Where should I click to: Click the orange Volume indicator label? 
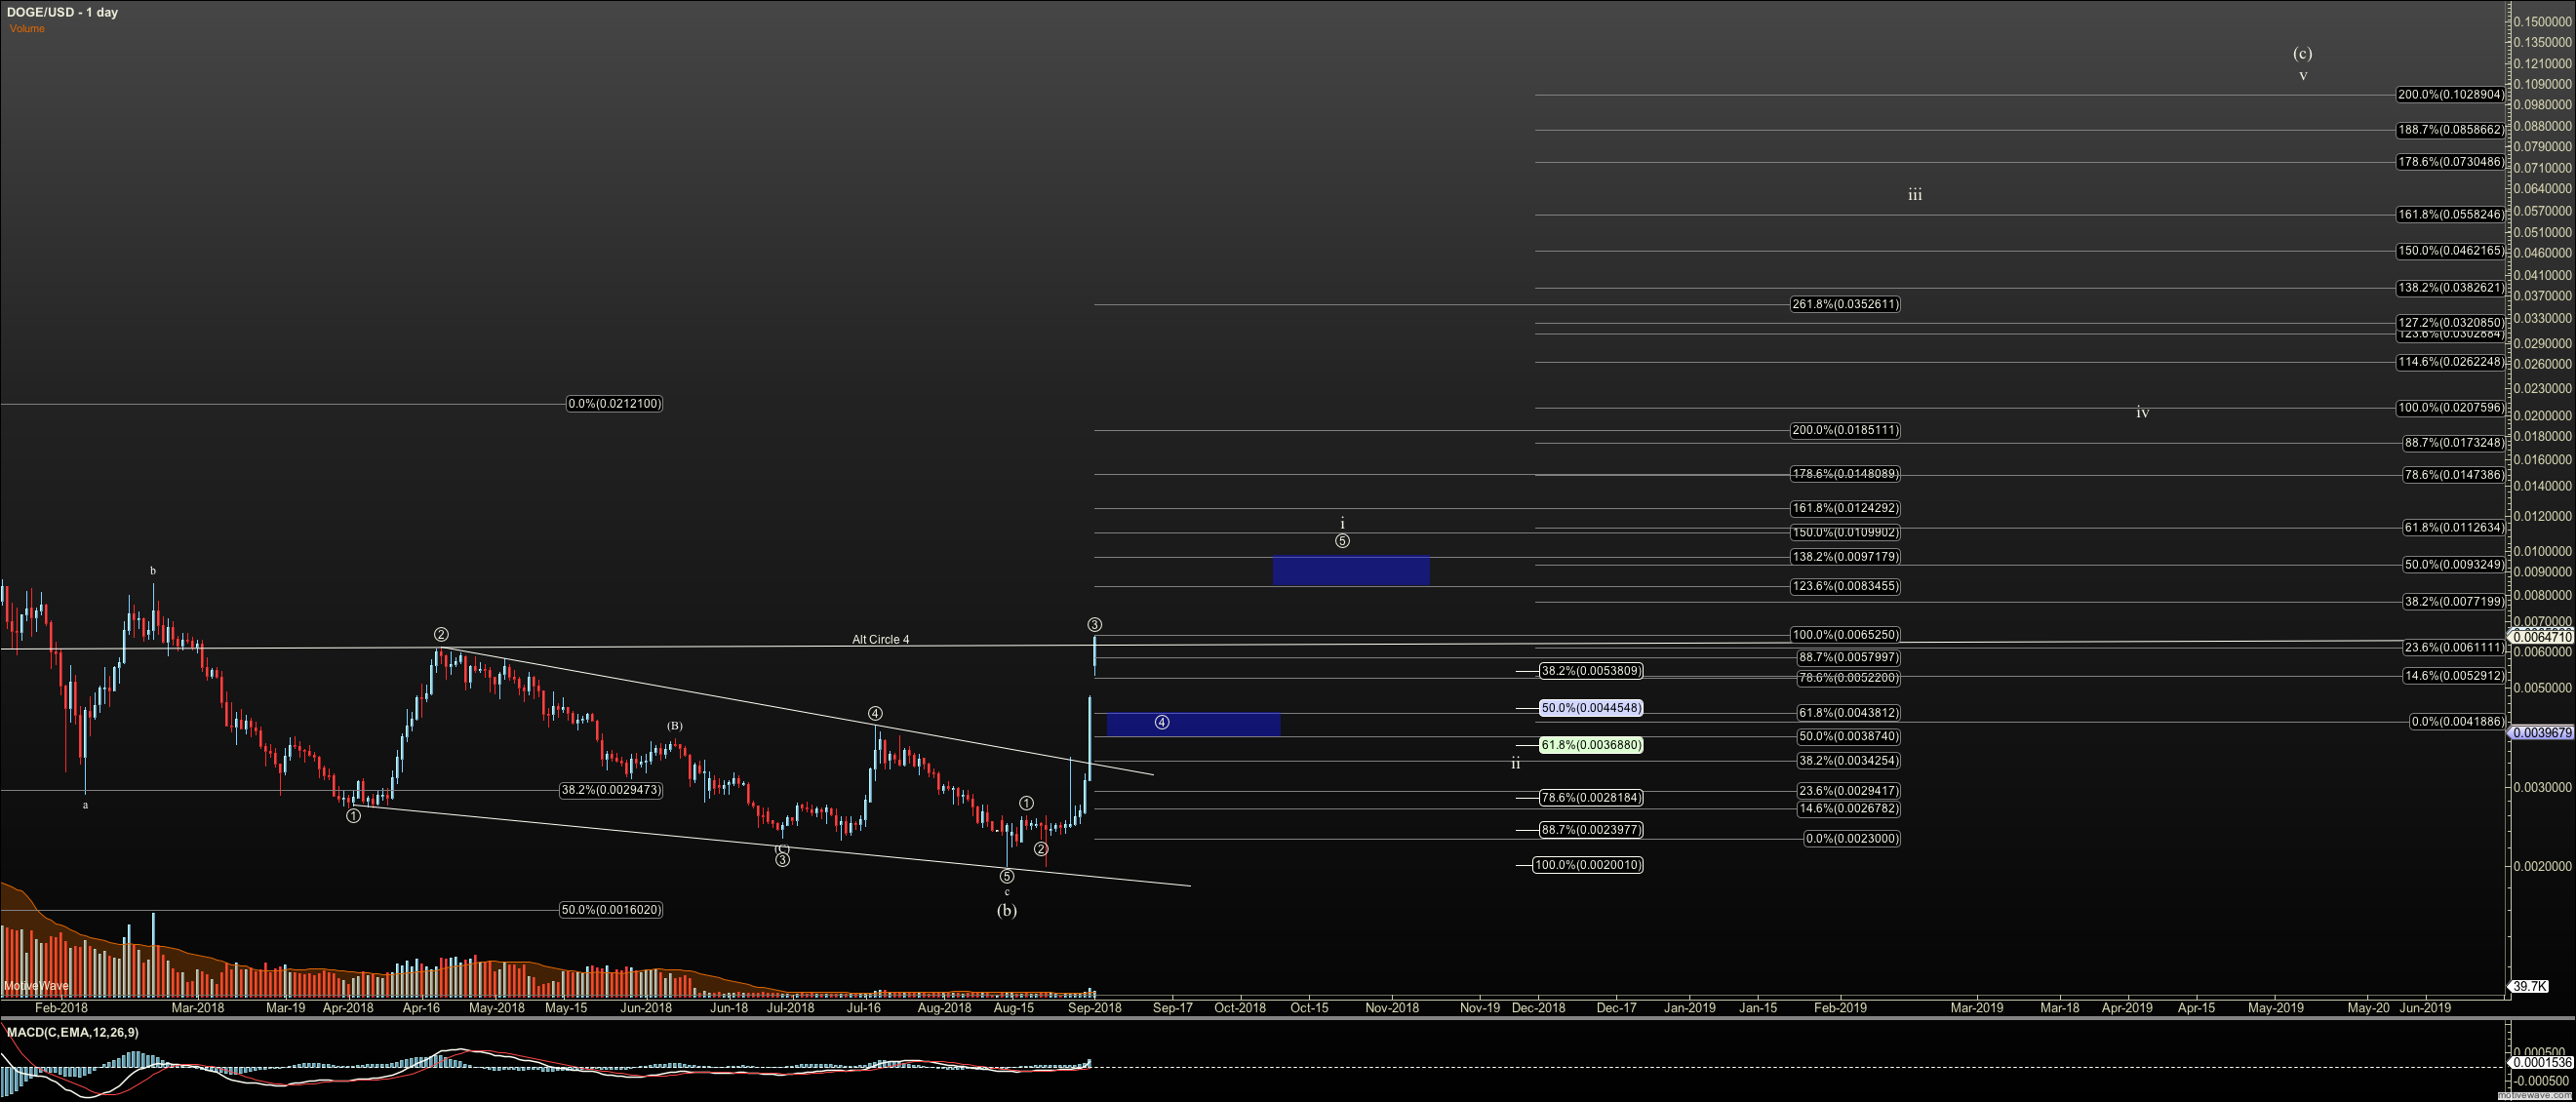tap(27, 29)
